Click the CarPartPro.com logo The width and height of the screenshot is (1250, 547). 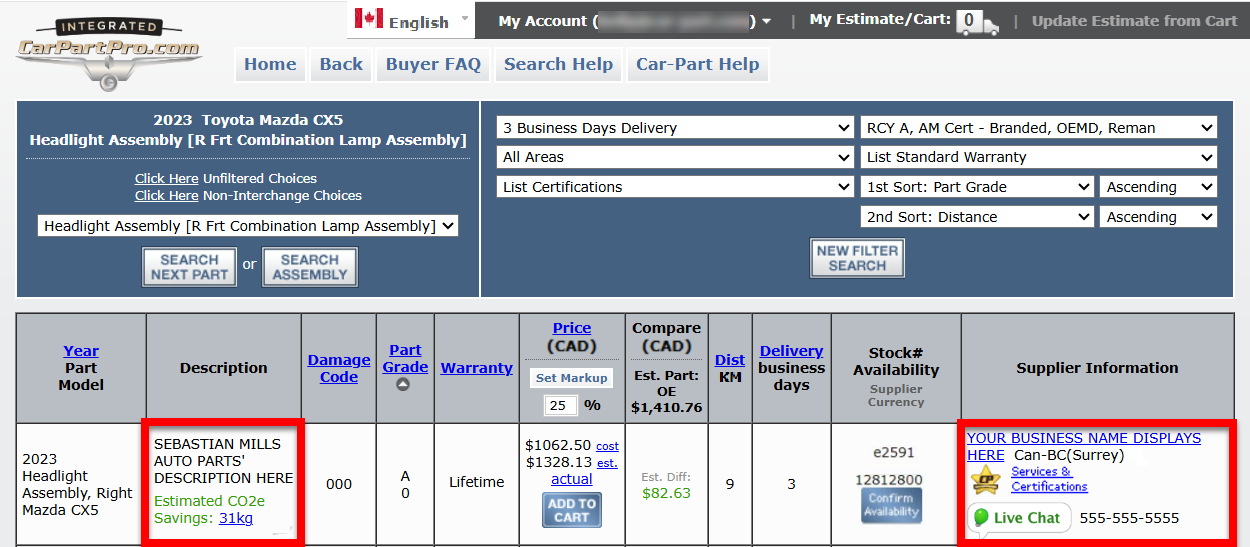pyautogui.click(x=109, y=54)
